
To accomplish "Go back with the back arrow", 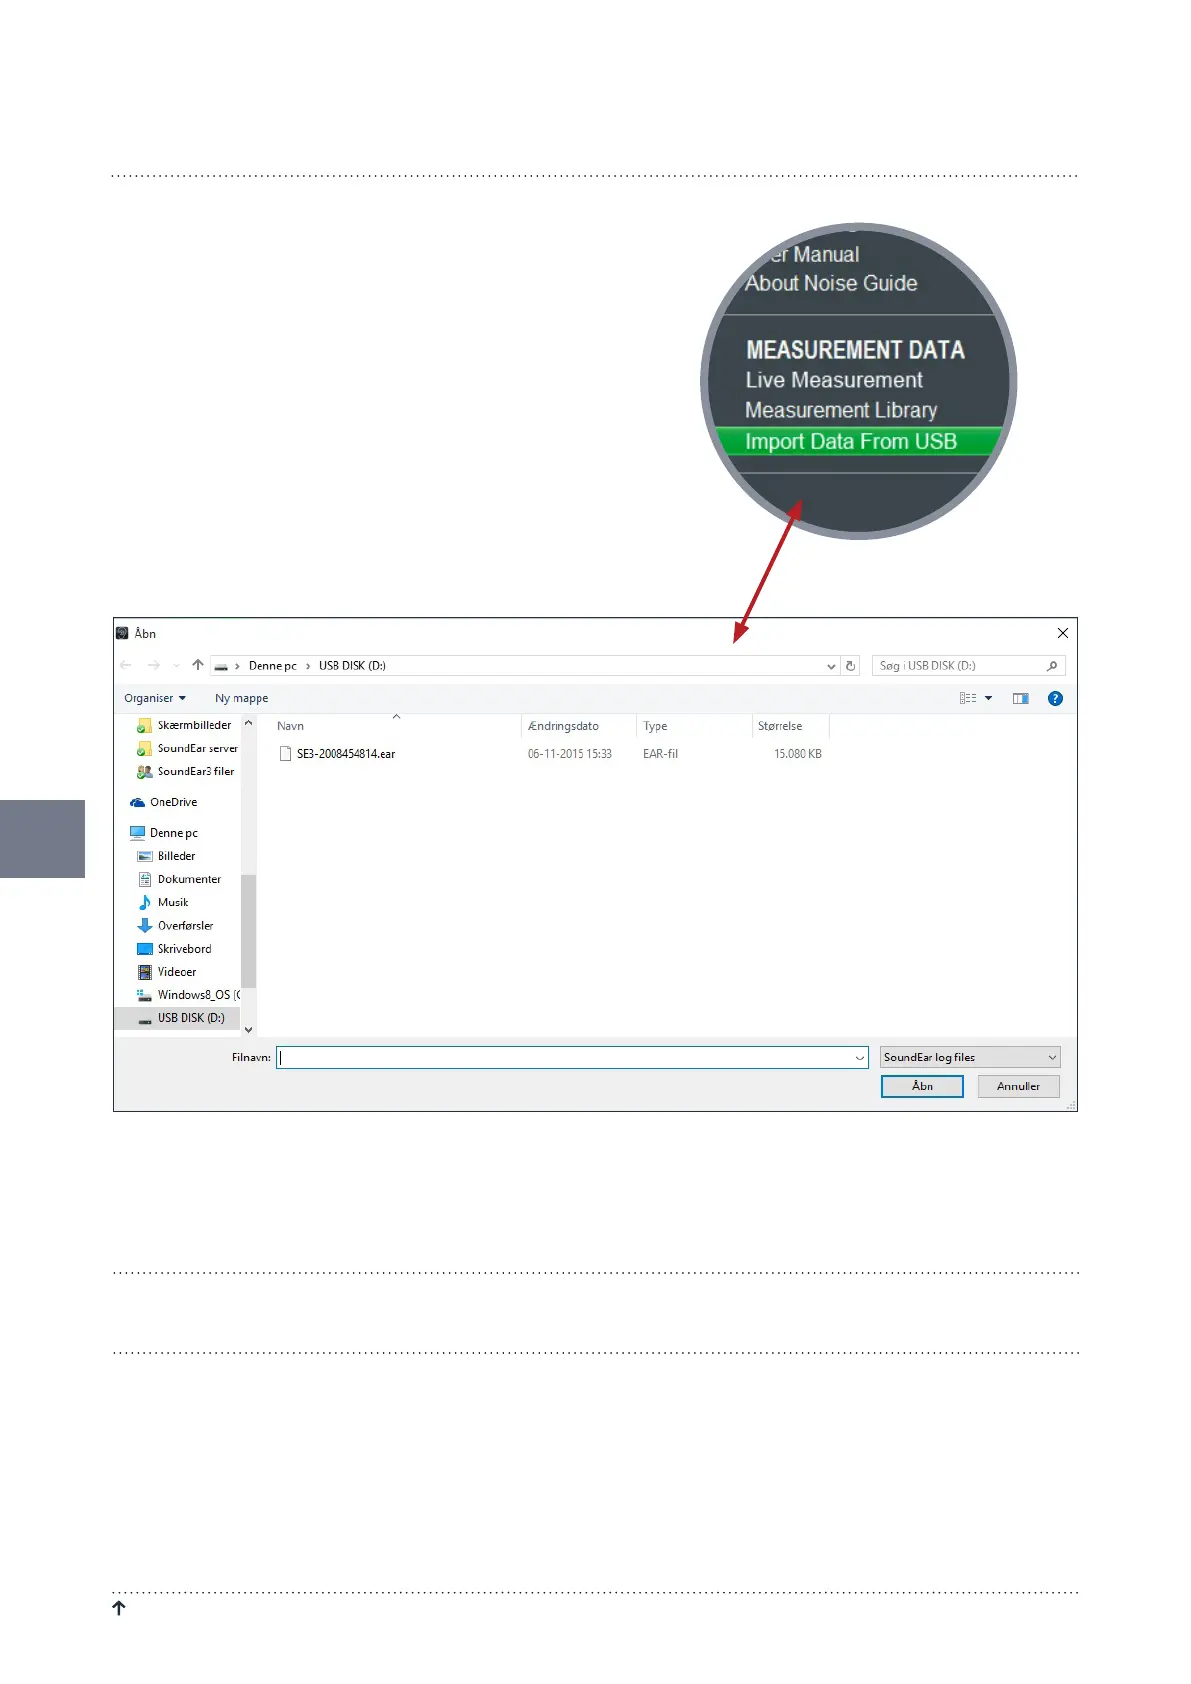I will (126, 665).
